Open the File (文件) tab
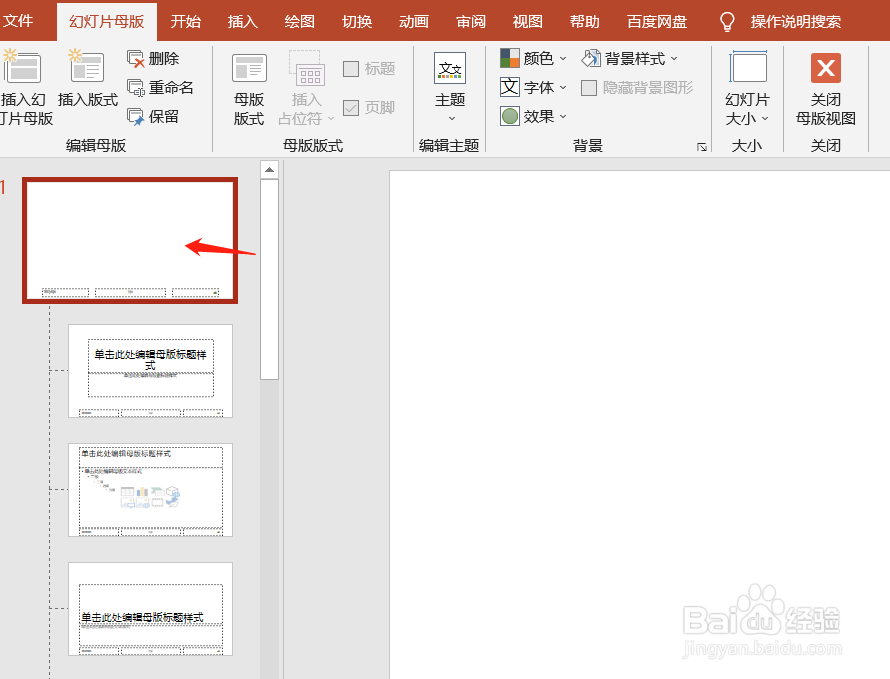The image size is (890, 679). click(x=18, y=22)
